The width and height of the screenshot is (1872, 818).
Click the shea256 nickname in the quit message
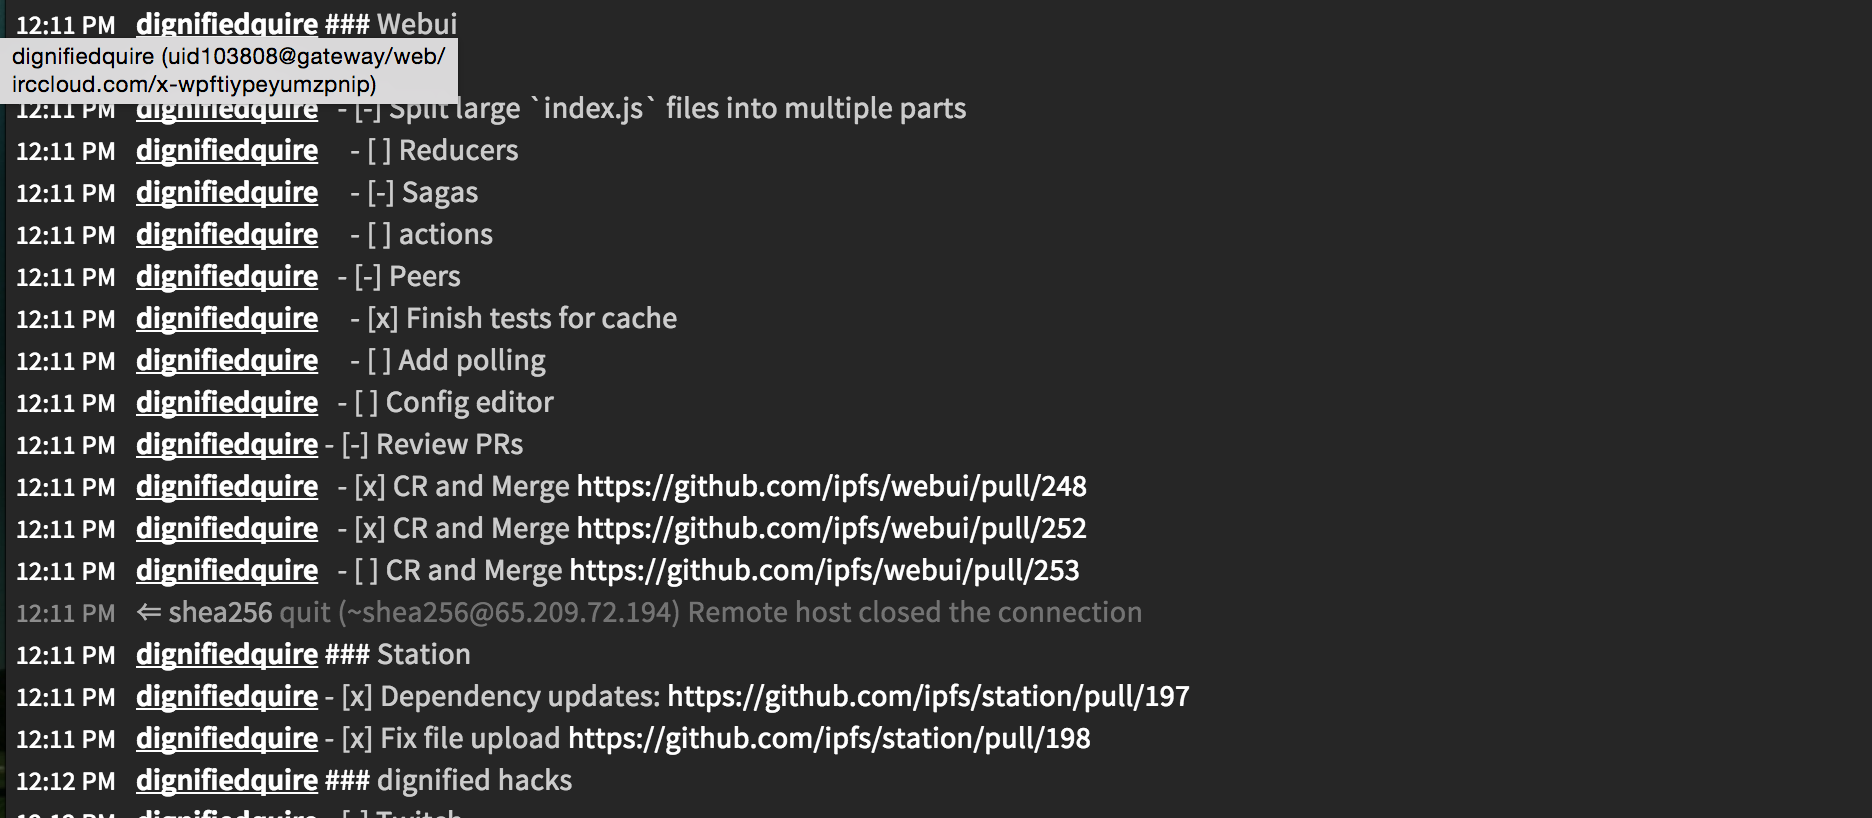pos(220,613)
